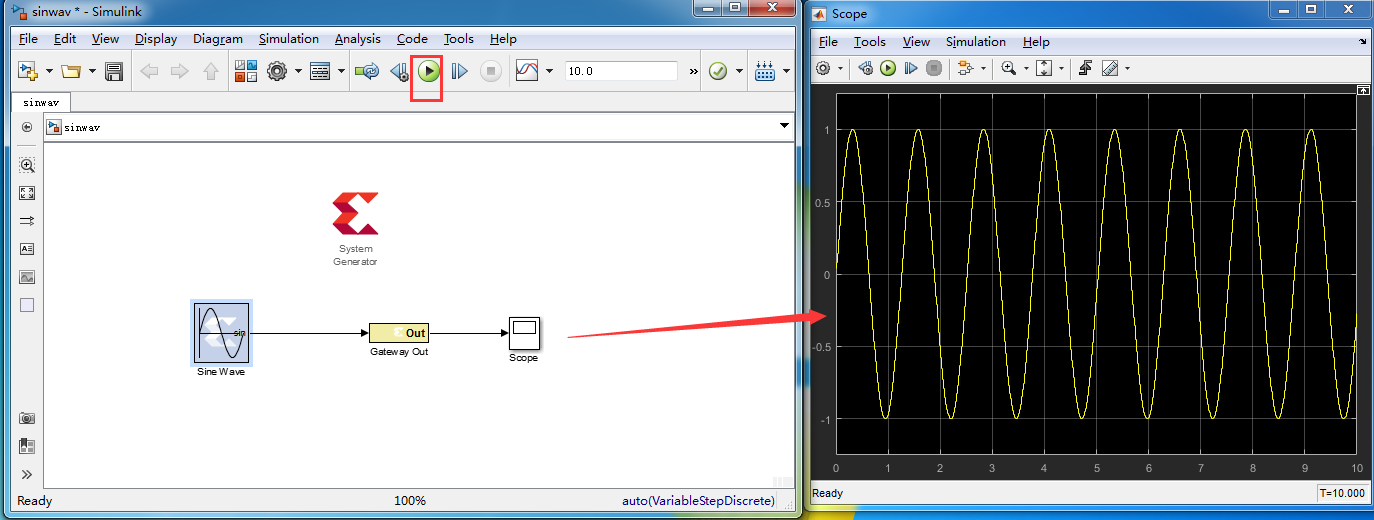Image resolution: width=1374 pixels, height=520 pixels.
Task: Open the Simulation menu in Simulink
Action: pyautogui.click(x=288, y=39)
